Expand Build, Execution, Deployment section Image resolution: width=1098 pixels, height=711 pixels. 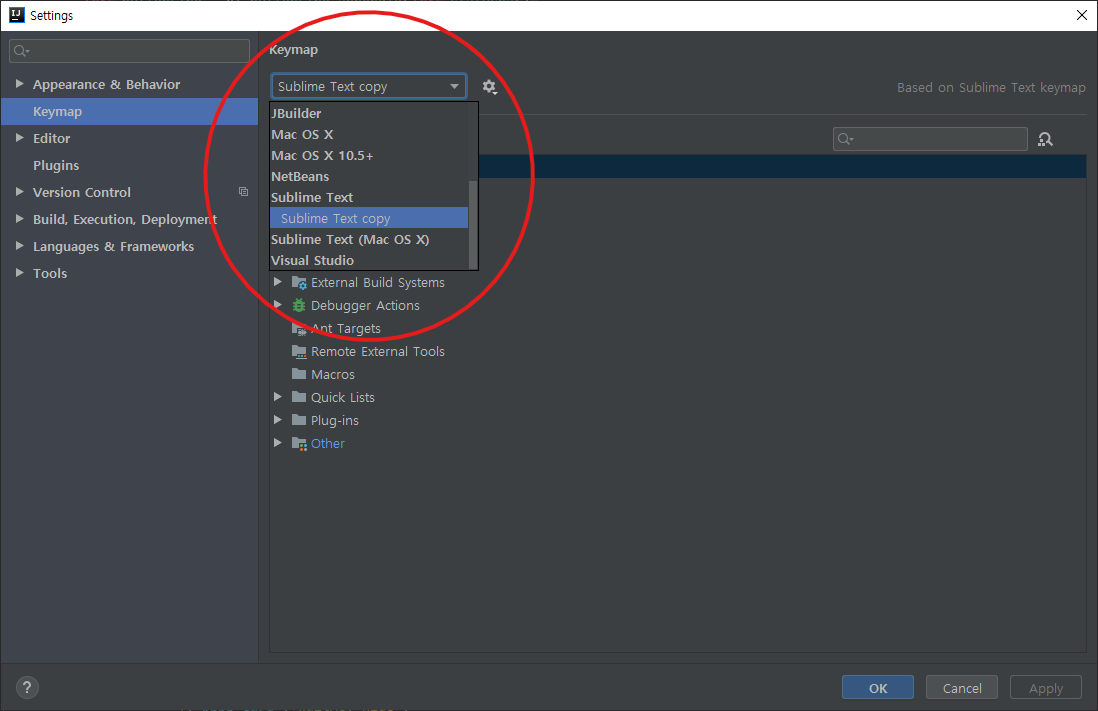click(20, 219)
